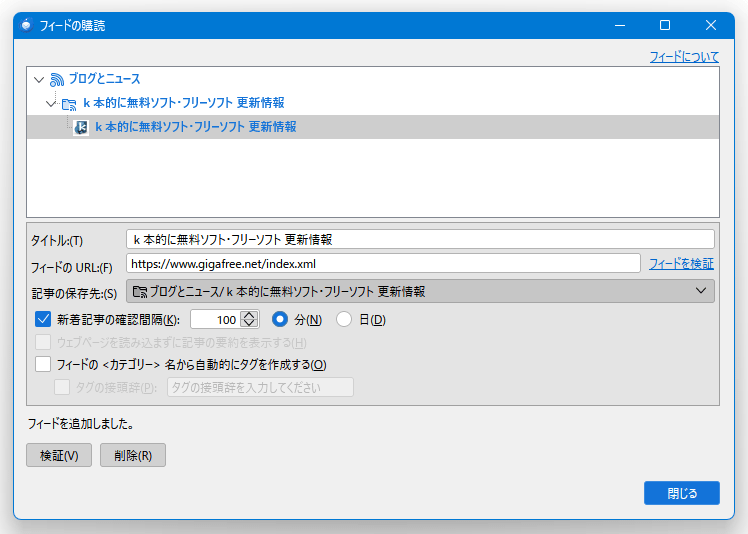Screen dimensions: 748x534
Task: Focus the タイトル text field
Action: click(420, 239)
